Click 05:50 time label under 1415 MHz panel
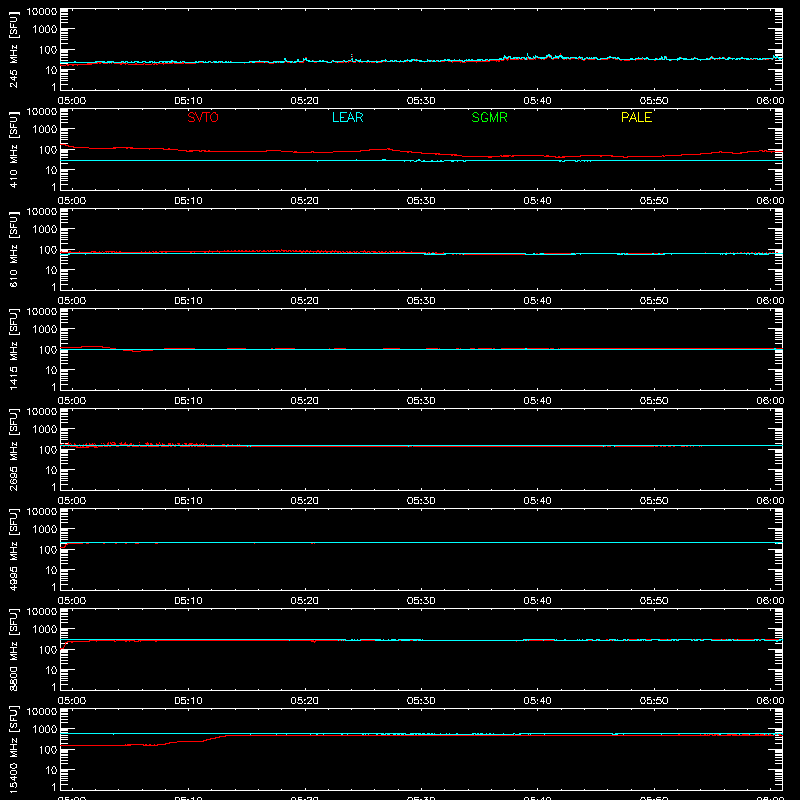Screen dimensions: 800x800 (x=654, y=401)
